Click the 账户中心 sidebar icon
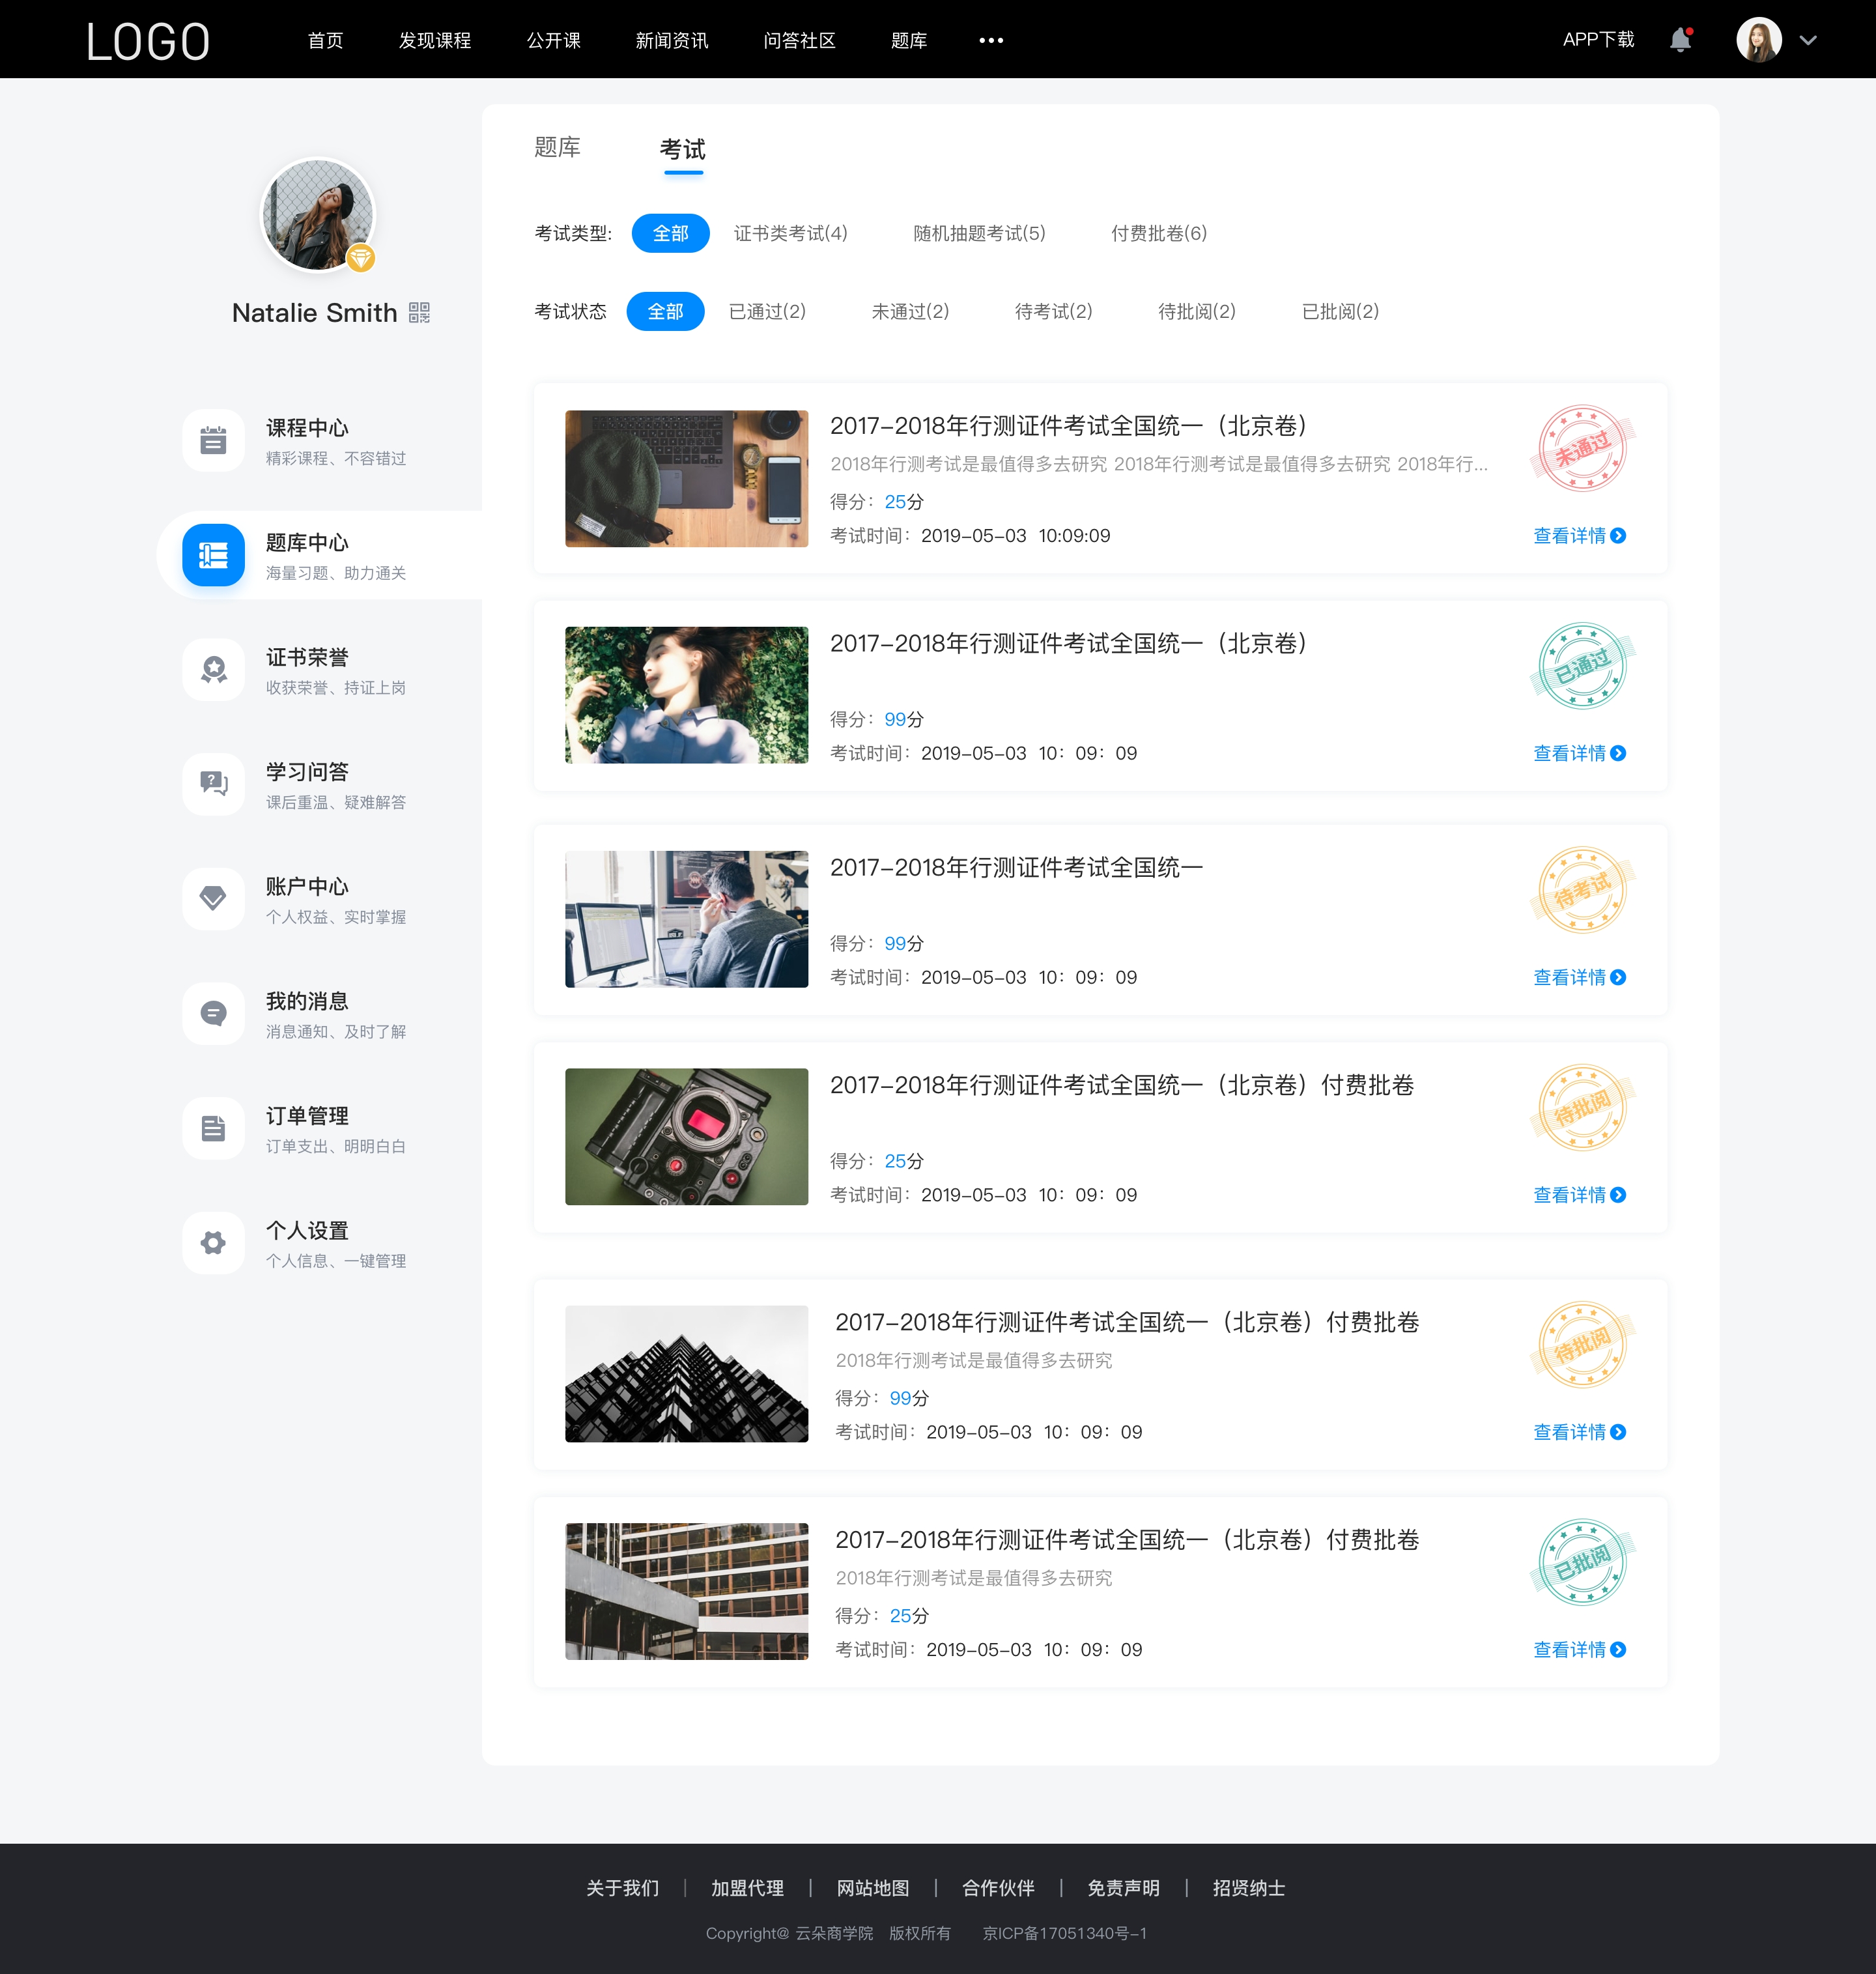The height and width of the screenshot is (1974, 1876). (x=212, y=899)
